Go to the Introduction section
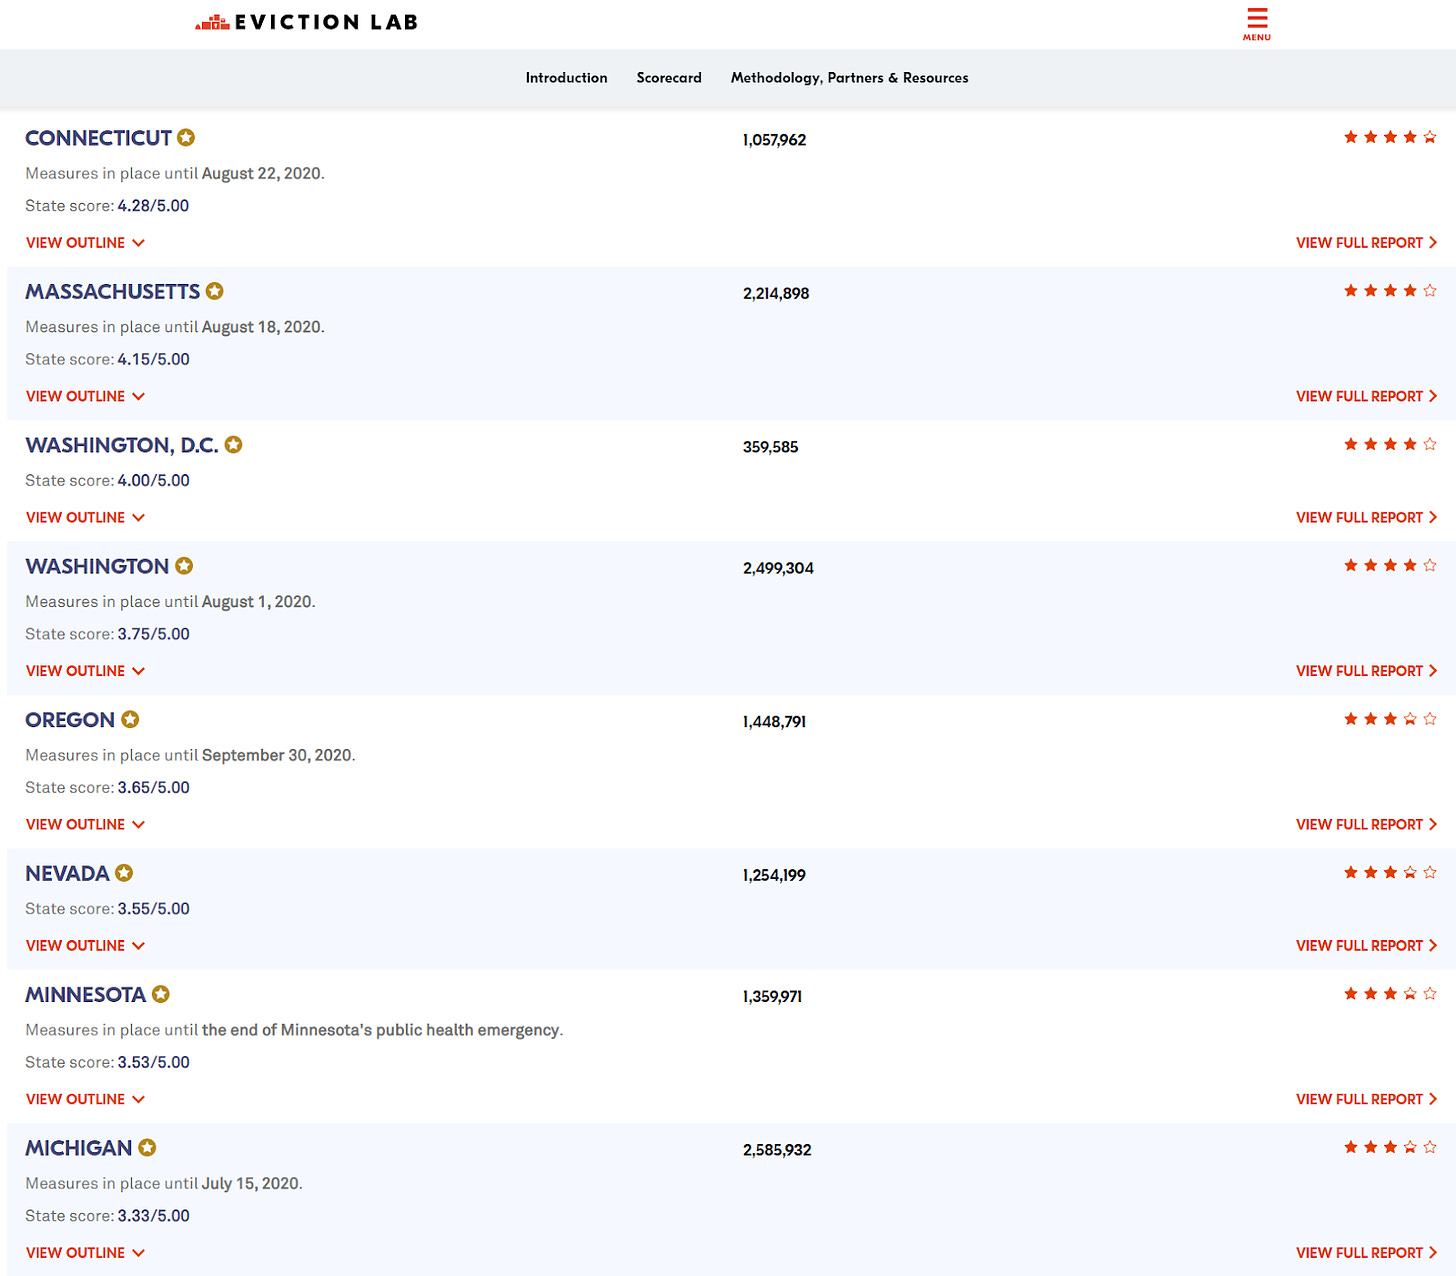The height and width of the screenshot is (1276, 1456). (566, 78)
